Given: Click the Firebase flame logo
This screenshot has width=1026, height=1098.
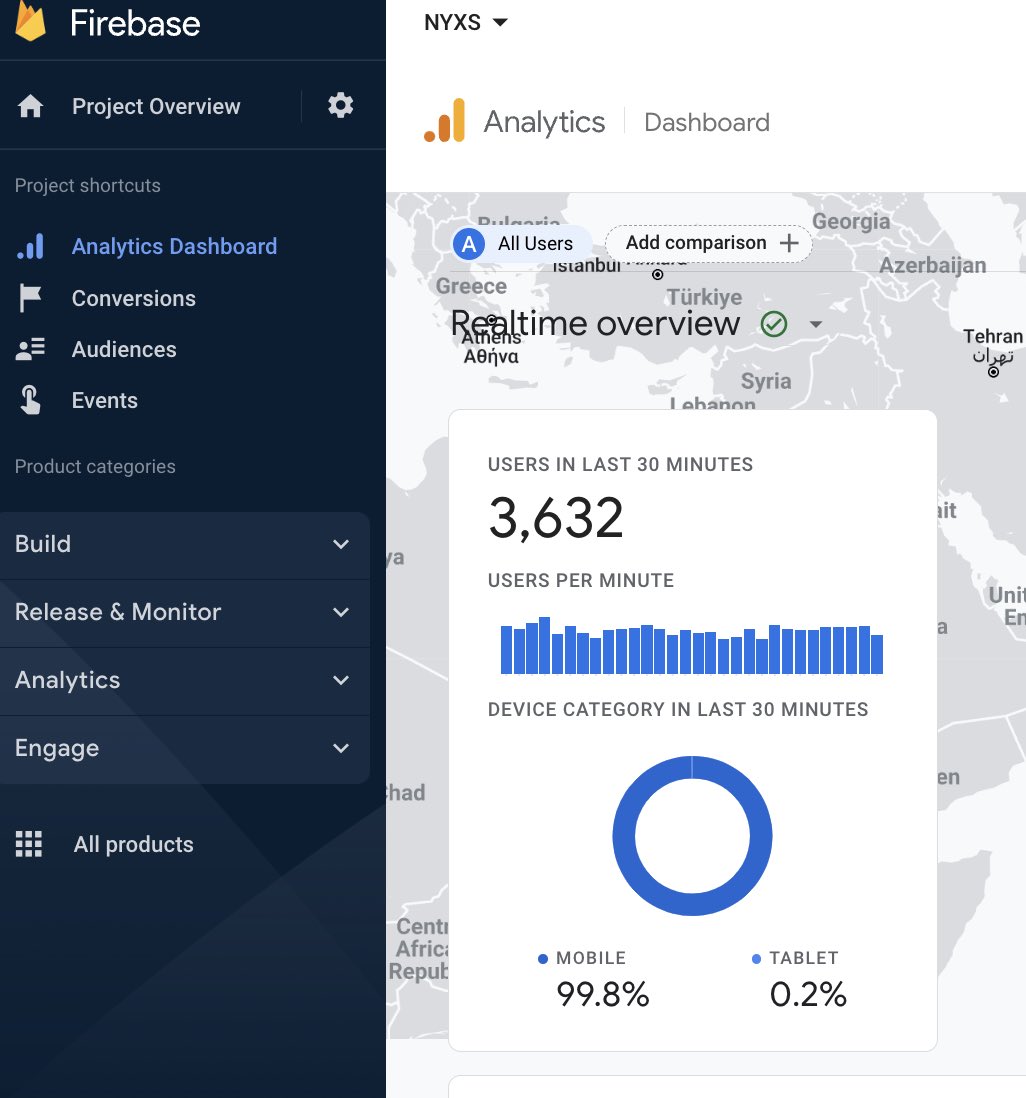Looking at the screenshot, I should pyautogui.click(x=30, y=21).
